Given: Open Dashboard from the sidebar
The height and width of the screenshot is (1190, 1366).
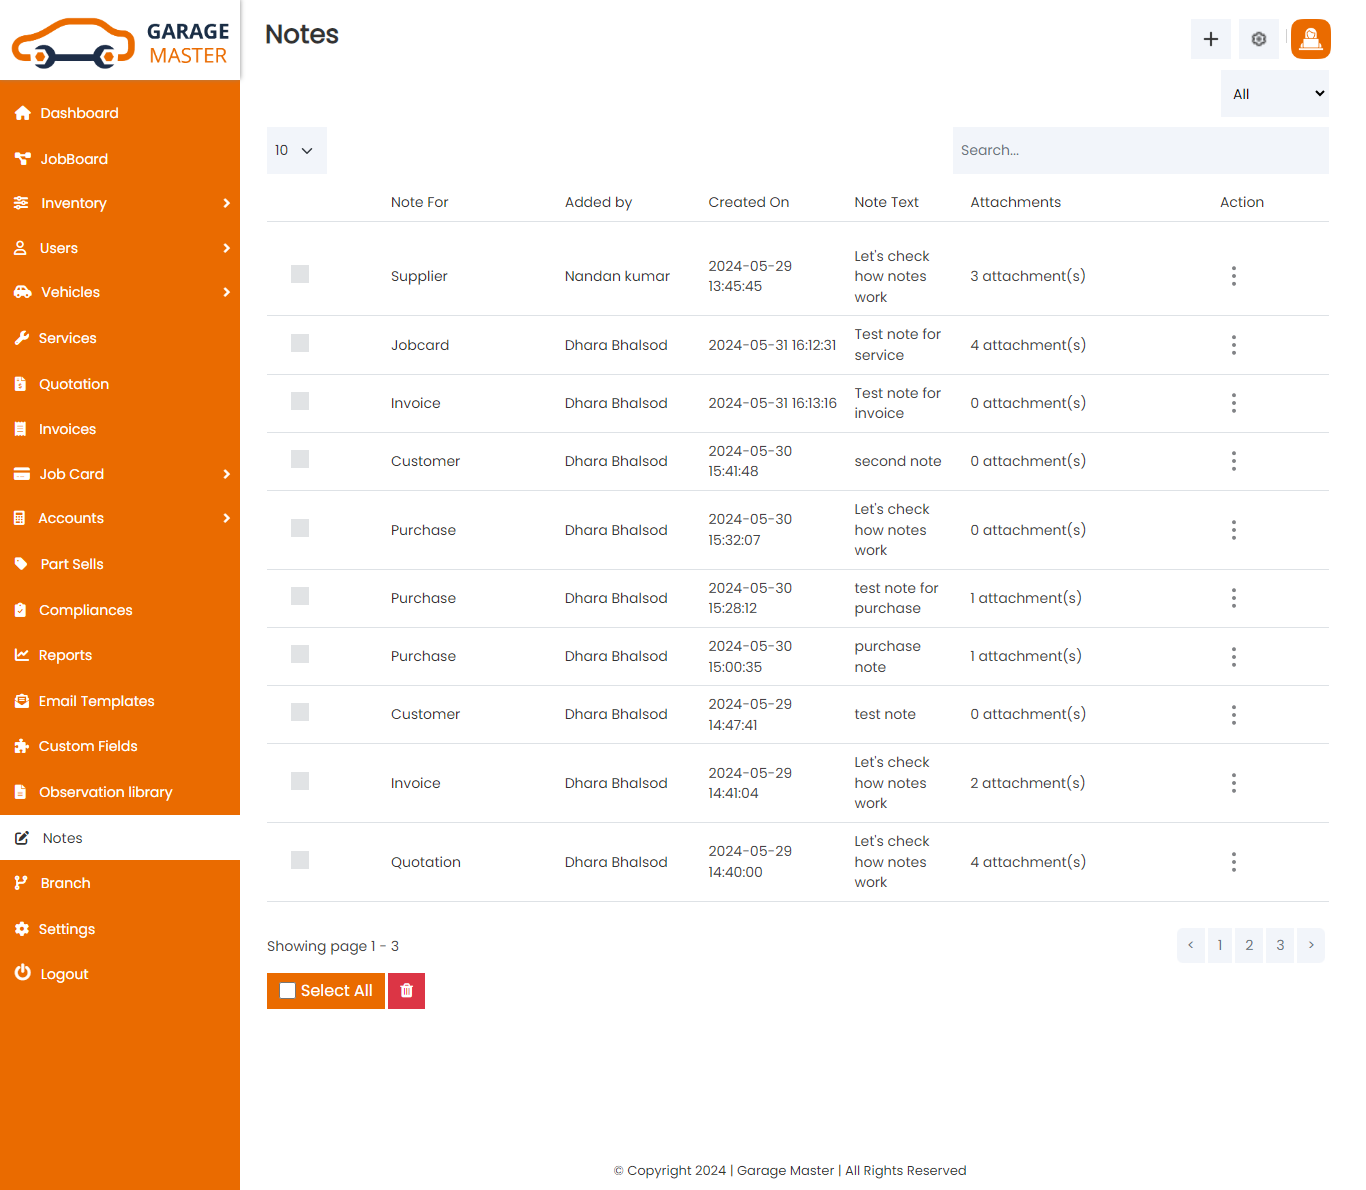Looking at the screenshot, I should 79,113.
